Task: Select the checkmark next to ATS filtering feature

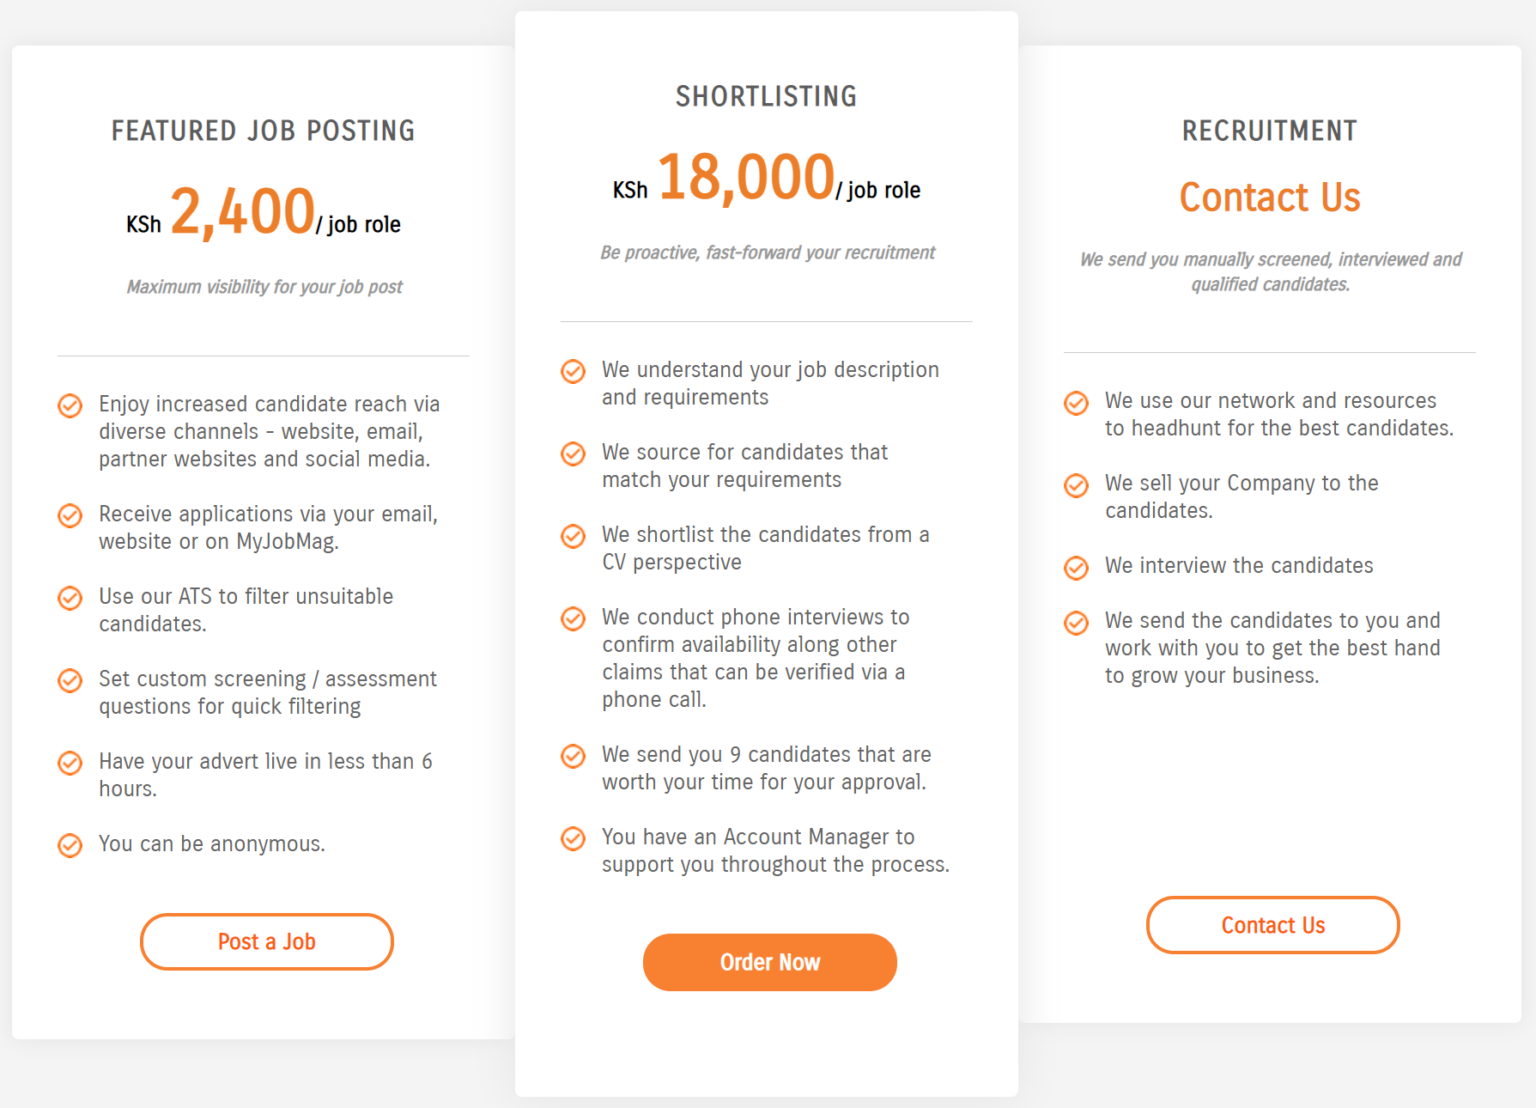Action: pos(69,598)
